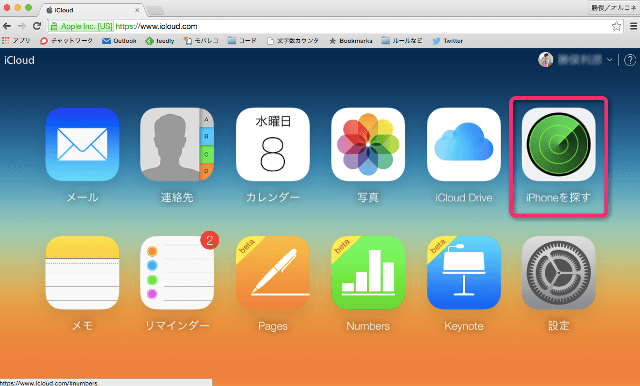Screen dimensions: 640x386
Task: Click the カレンダー label text
Action: click(273, 197)
